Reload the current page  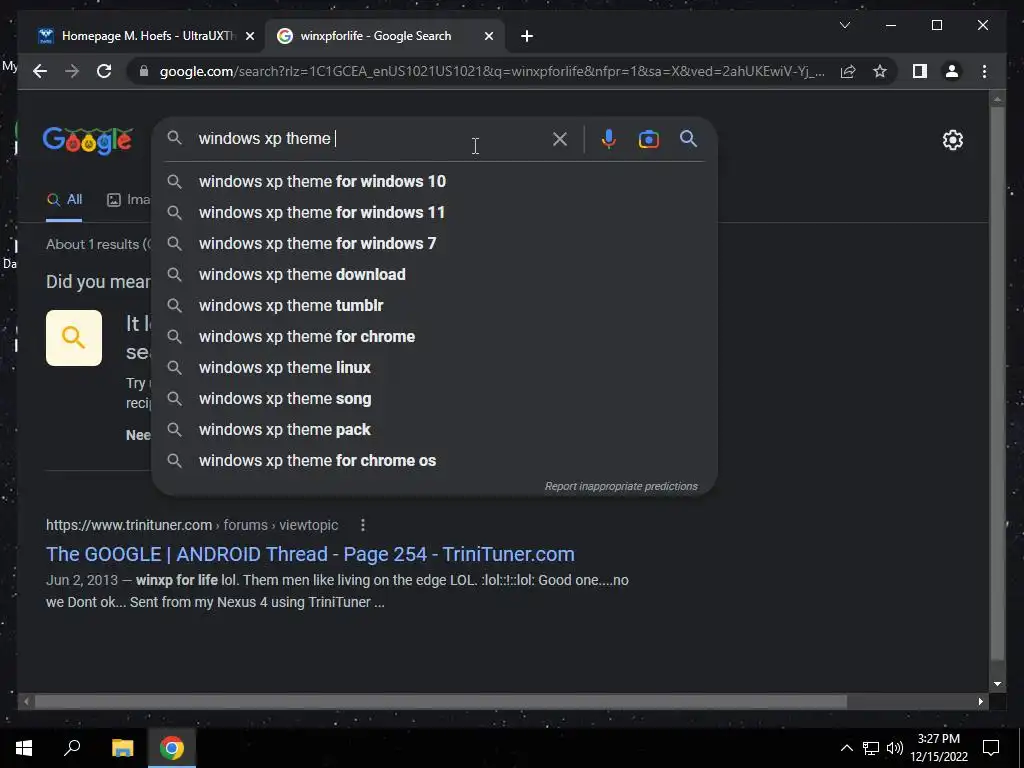[104, 71]
